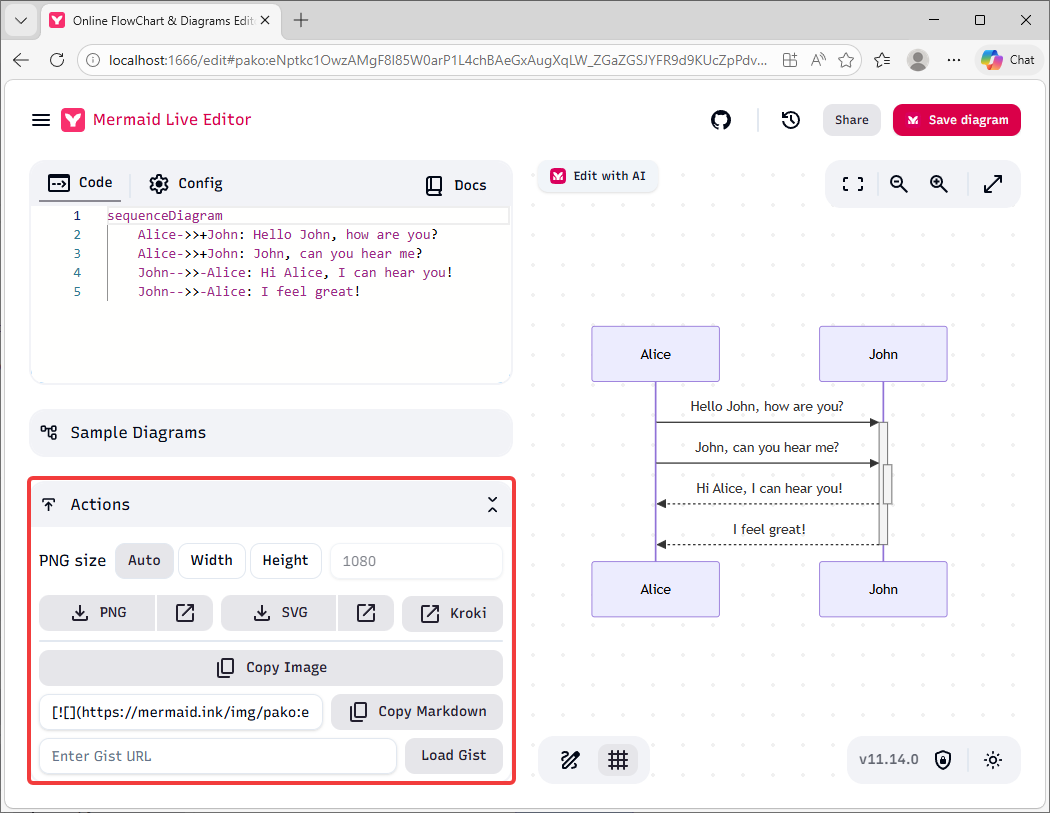Open diagram in full screen view
The width and height of the screenshot is (1050, 813).
[992, 184]
